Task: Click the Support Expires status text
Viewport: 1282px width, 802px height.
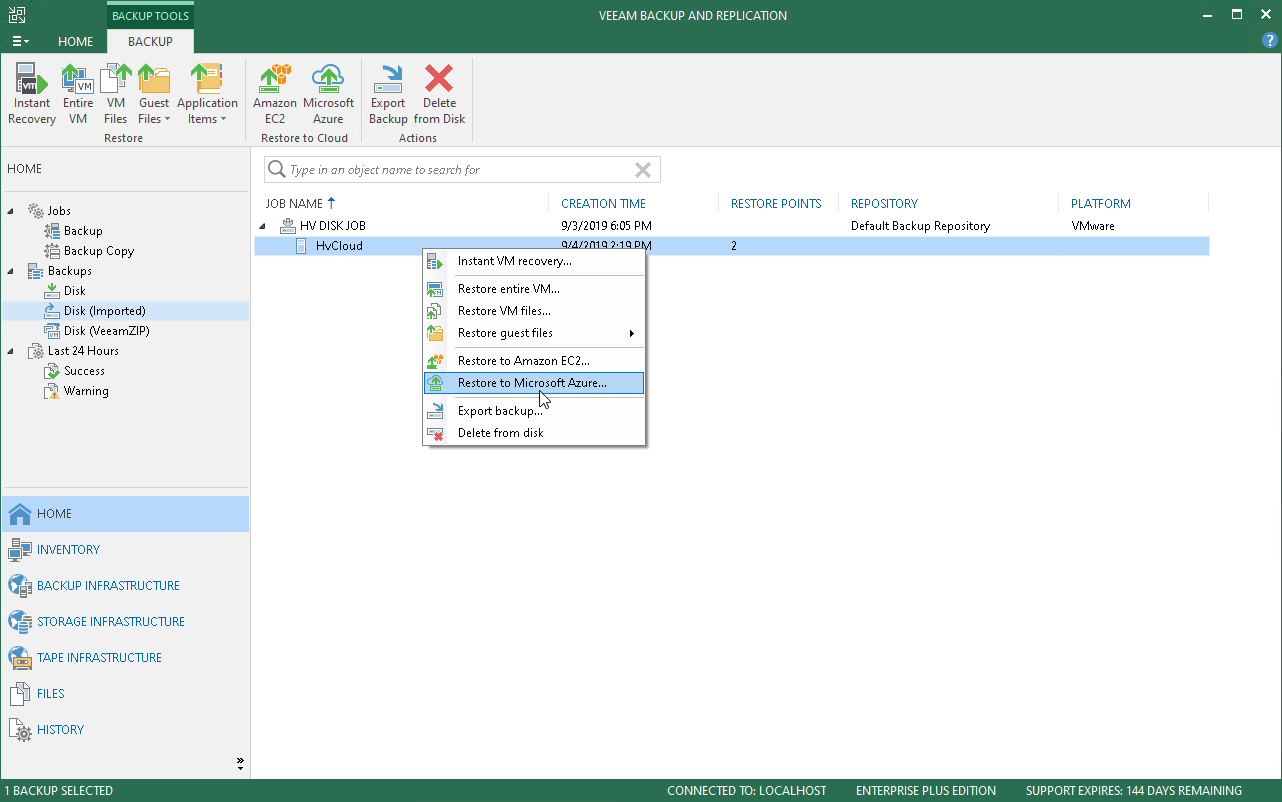Action: 1134,791
